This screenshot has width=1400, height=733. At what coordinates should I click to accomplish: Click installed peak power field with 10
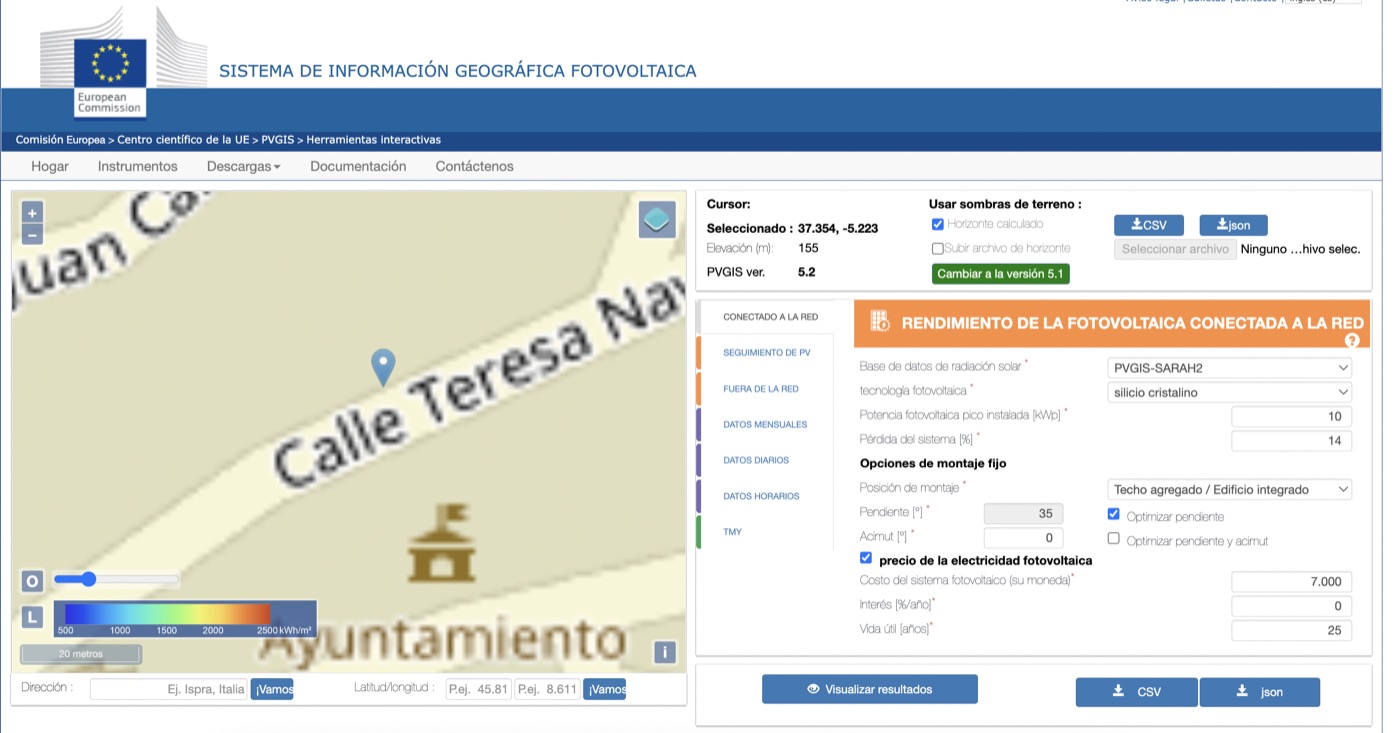(x=1291, y=416)
